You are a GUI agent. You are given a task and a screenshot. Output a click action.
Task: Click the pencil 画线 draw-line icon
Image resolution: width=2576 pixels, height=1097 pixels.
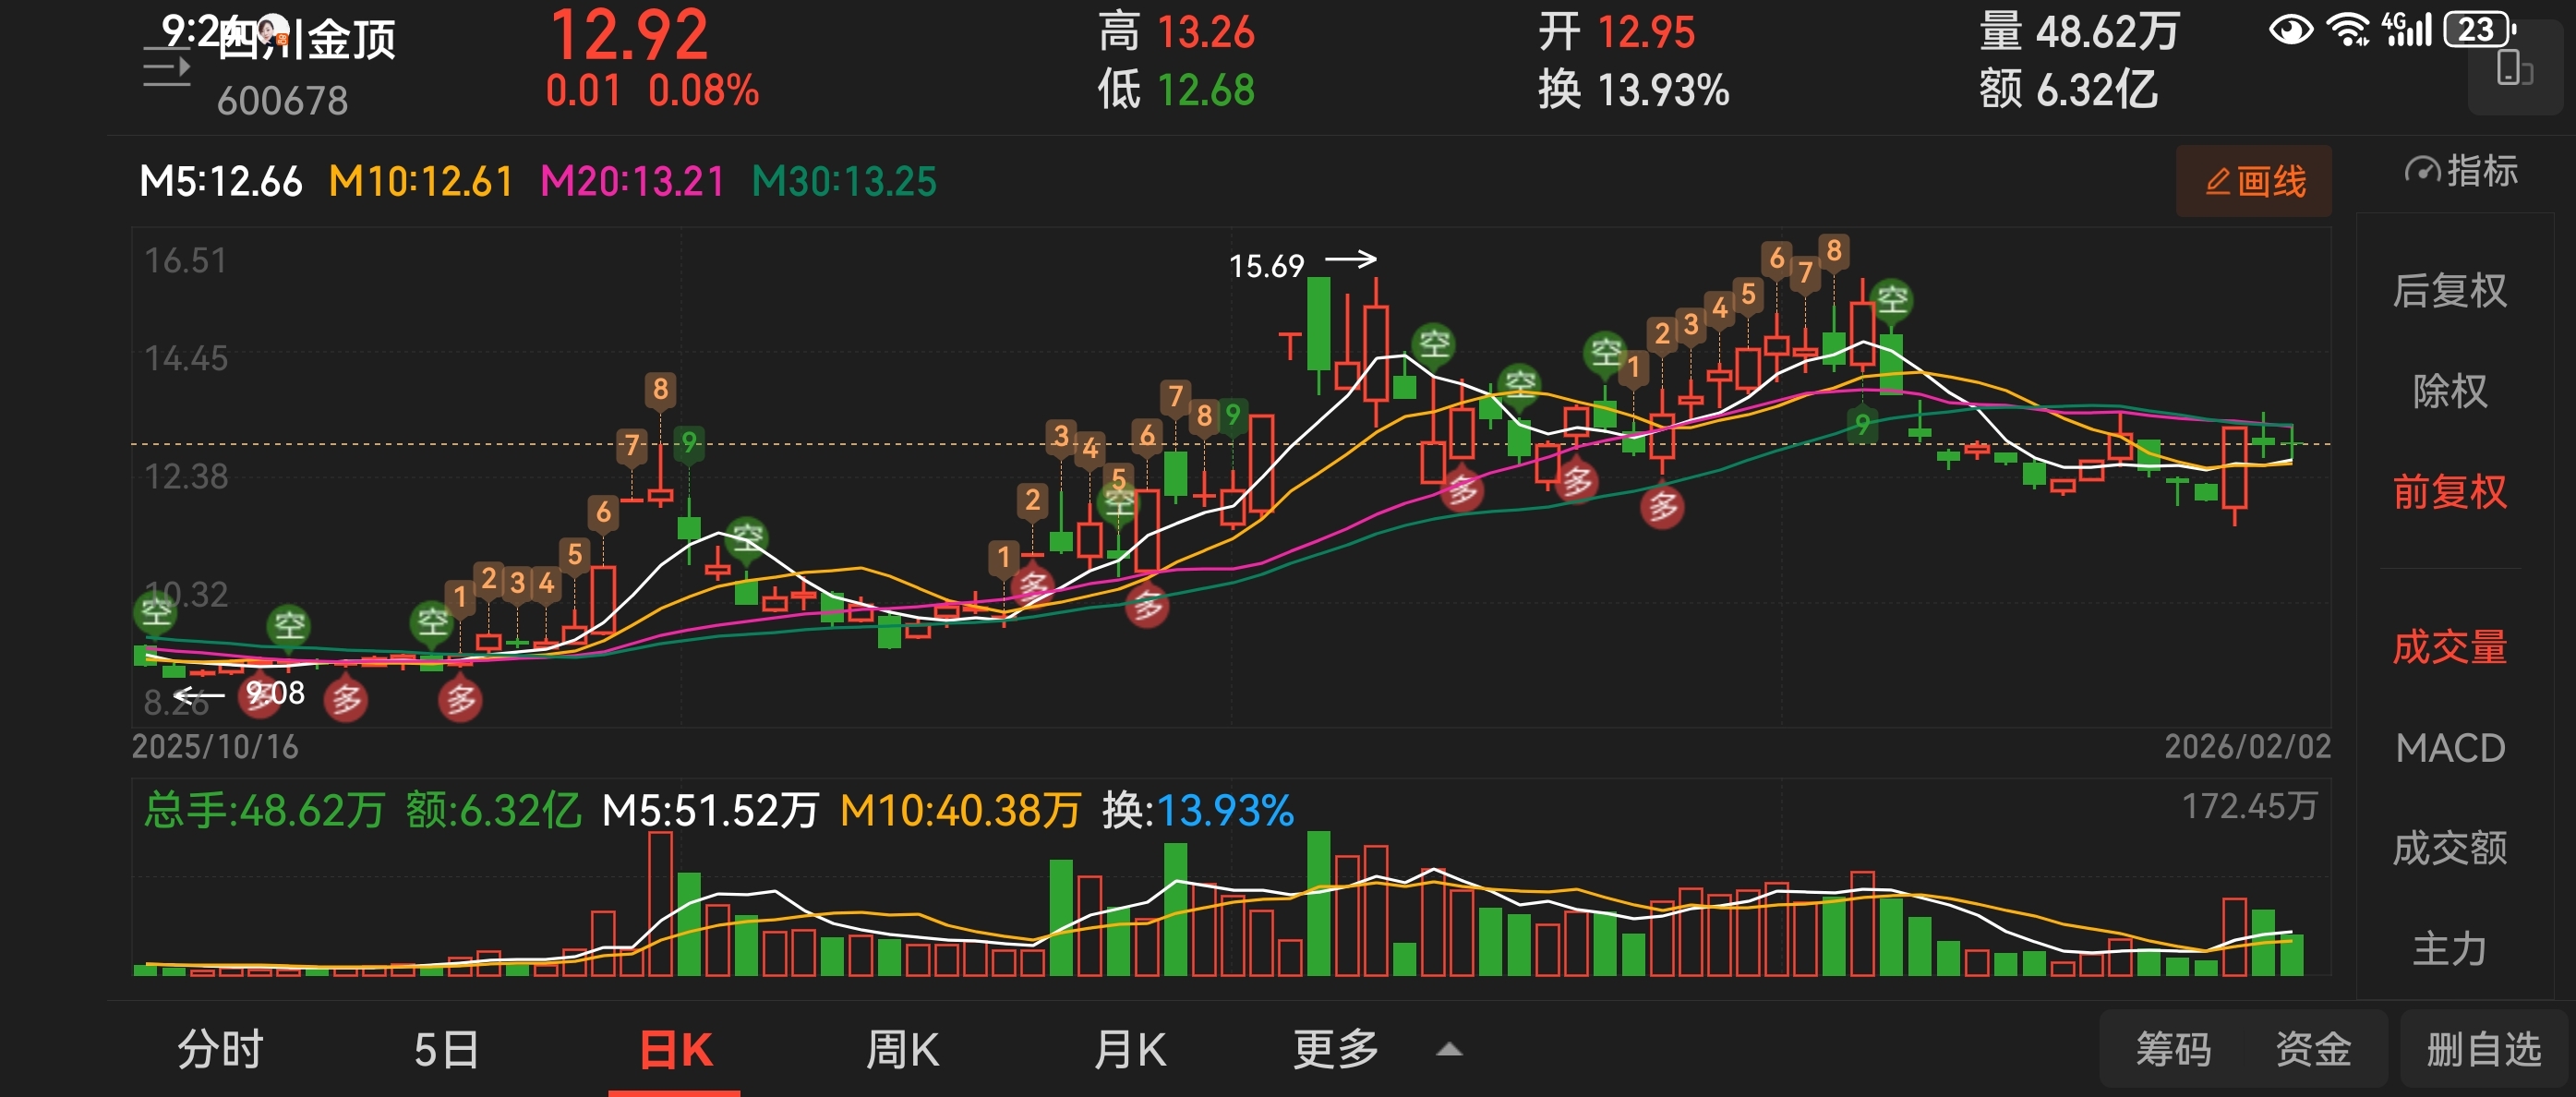pos(2218,182)
